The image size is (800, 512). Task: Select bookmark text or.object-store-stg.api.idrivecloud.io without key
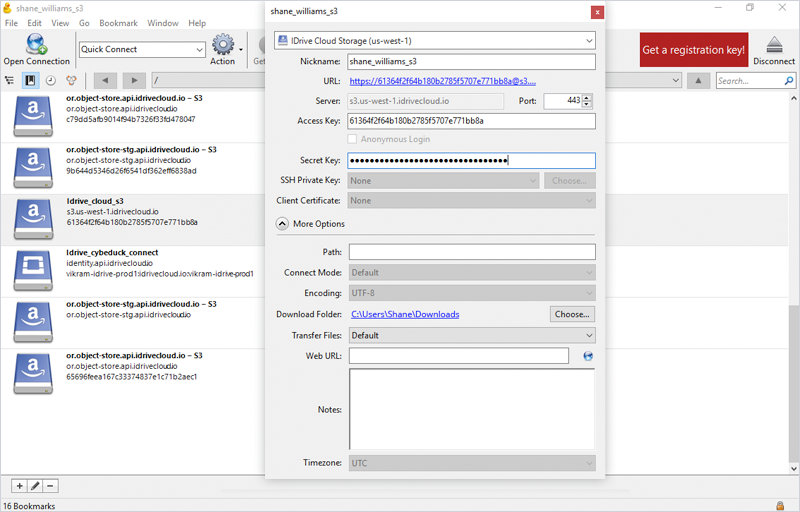coord(128,315)
